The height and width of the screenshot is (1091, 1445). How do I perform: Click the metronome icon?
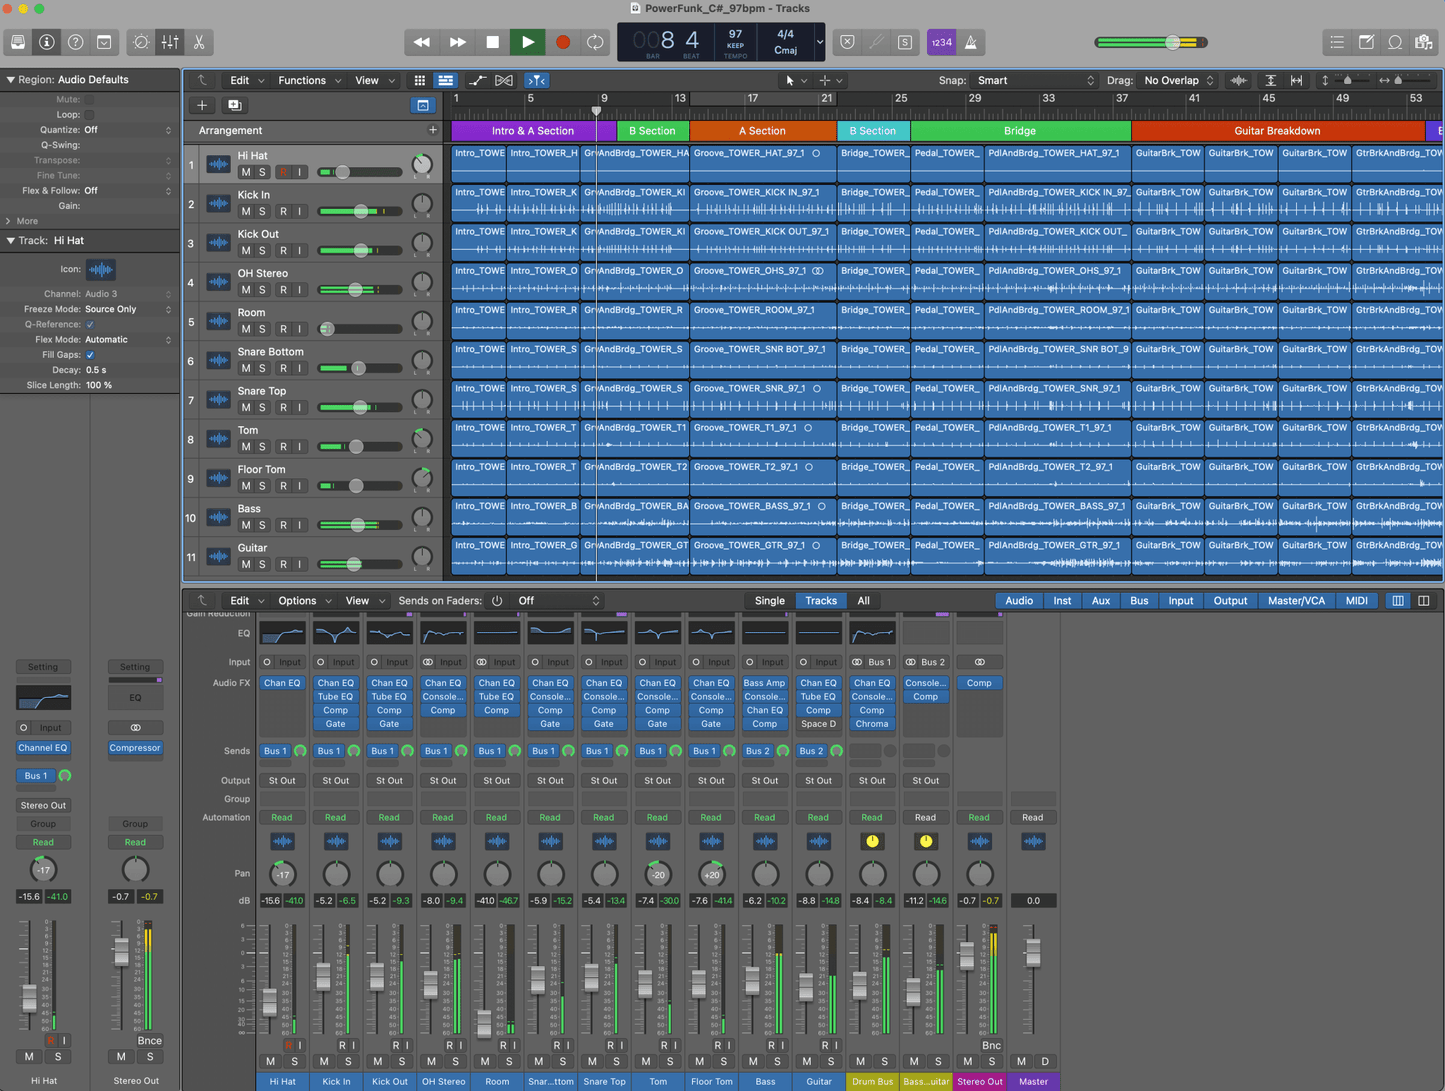click(x=970, y=42)
